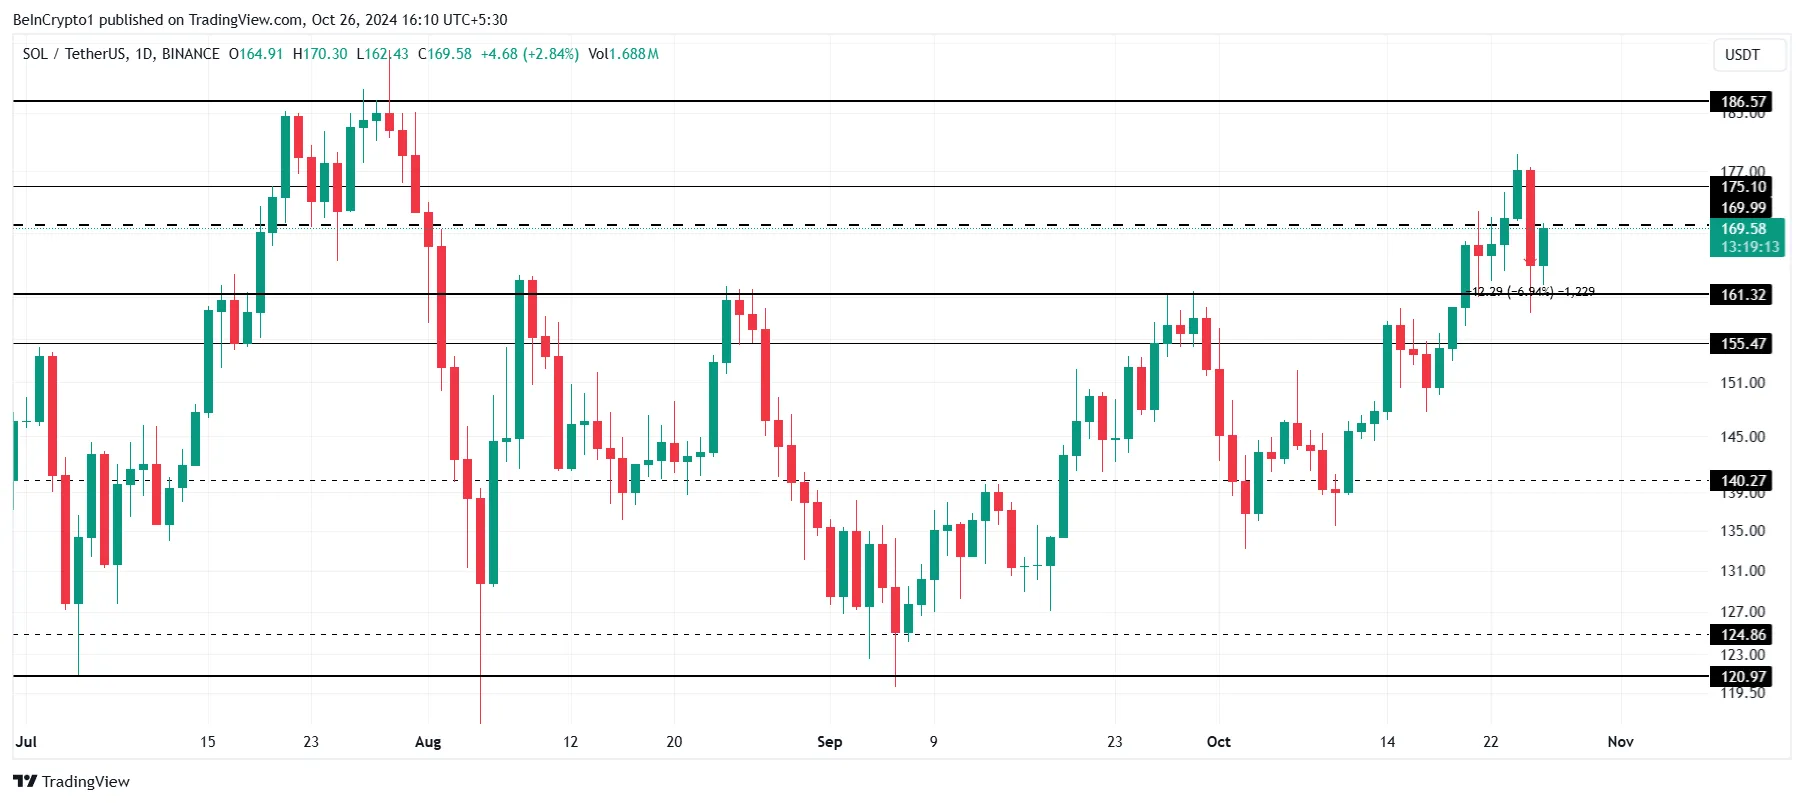Select the 140.27 dashed line label
This screenshot has height=803, width=1804.
(1743, 480)
